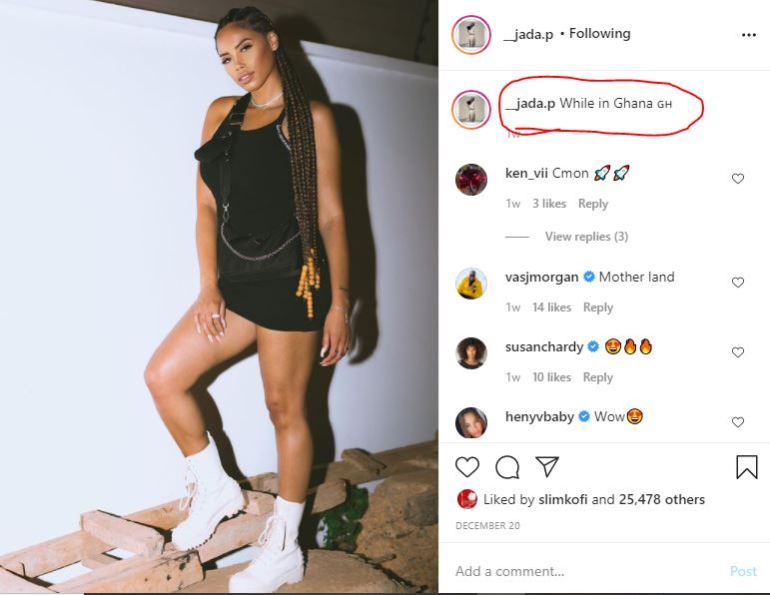Reply to ken_vii's comment
The image size is (770, 595).
click(x=593, y=204)
